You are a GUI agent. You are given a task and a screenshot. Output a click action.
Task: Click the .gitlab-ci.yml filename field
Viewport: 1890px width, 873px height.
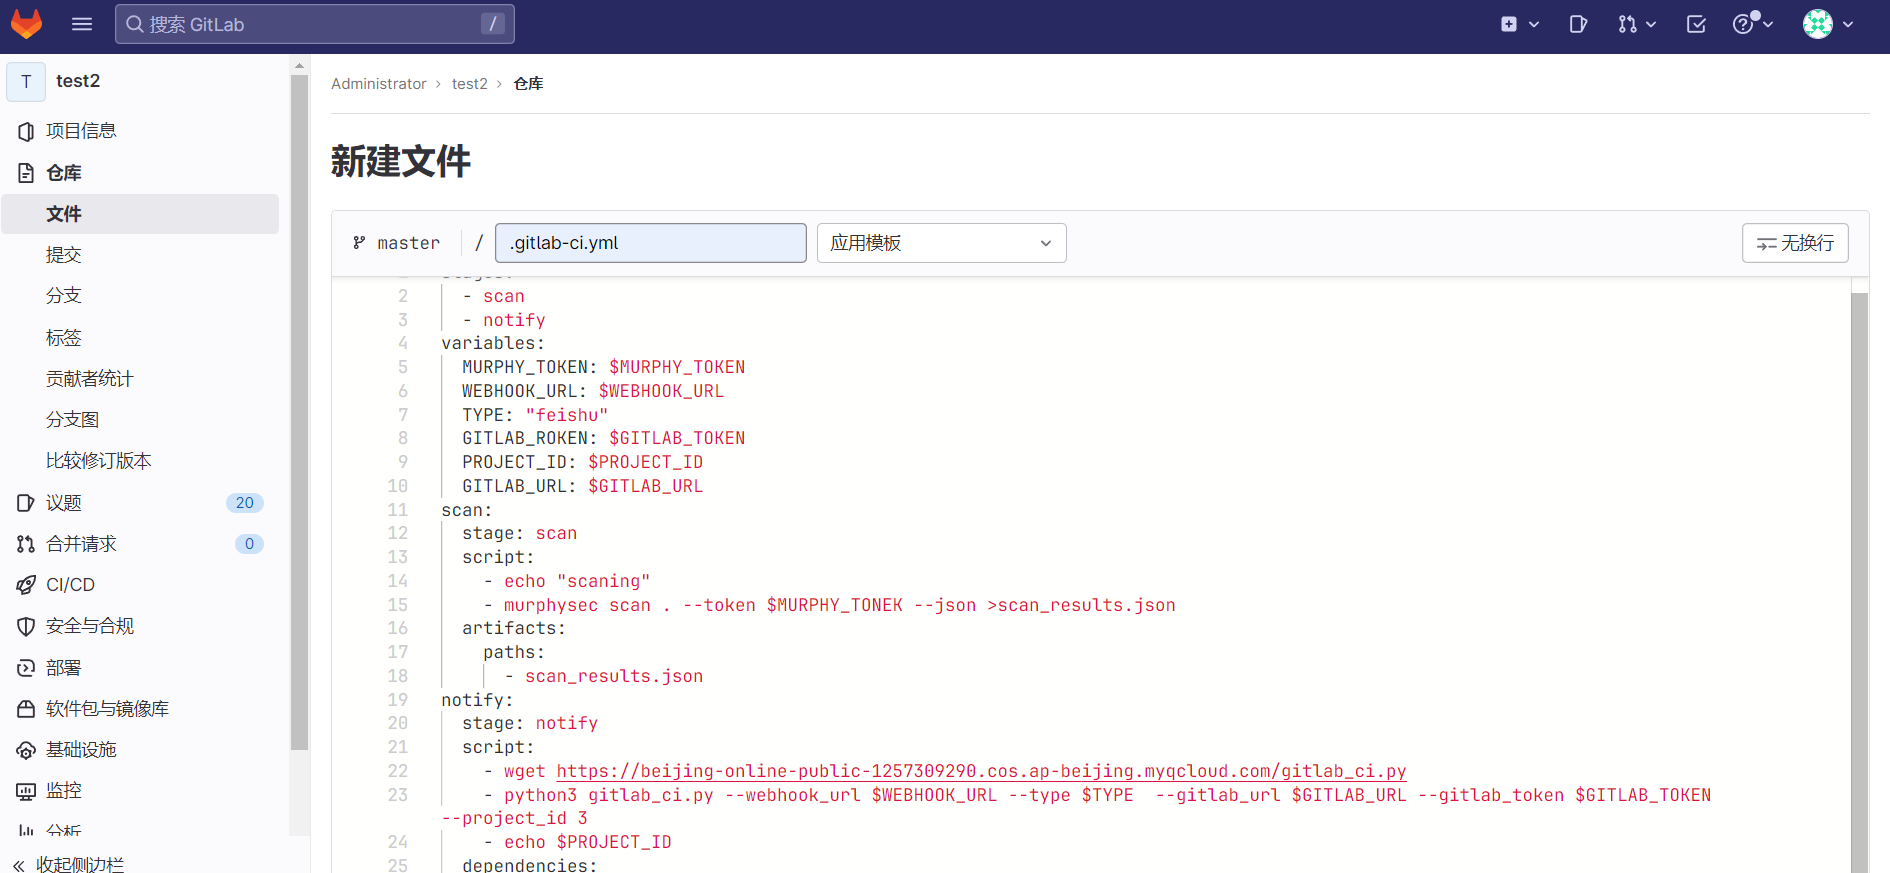[x=650, y=243]
